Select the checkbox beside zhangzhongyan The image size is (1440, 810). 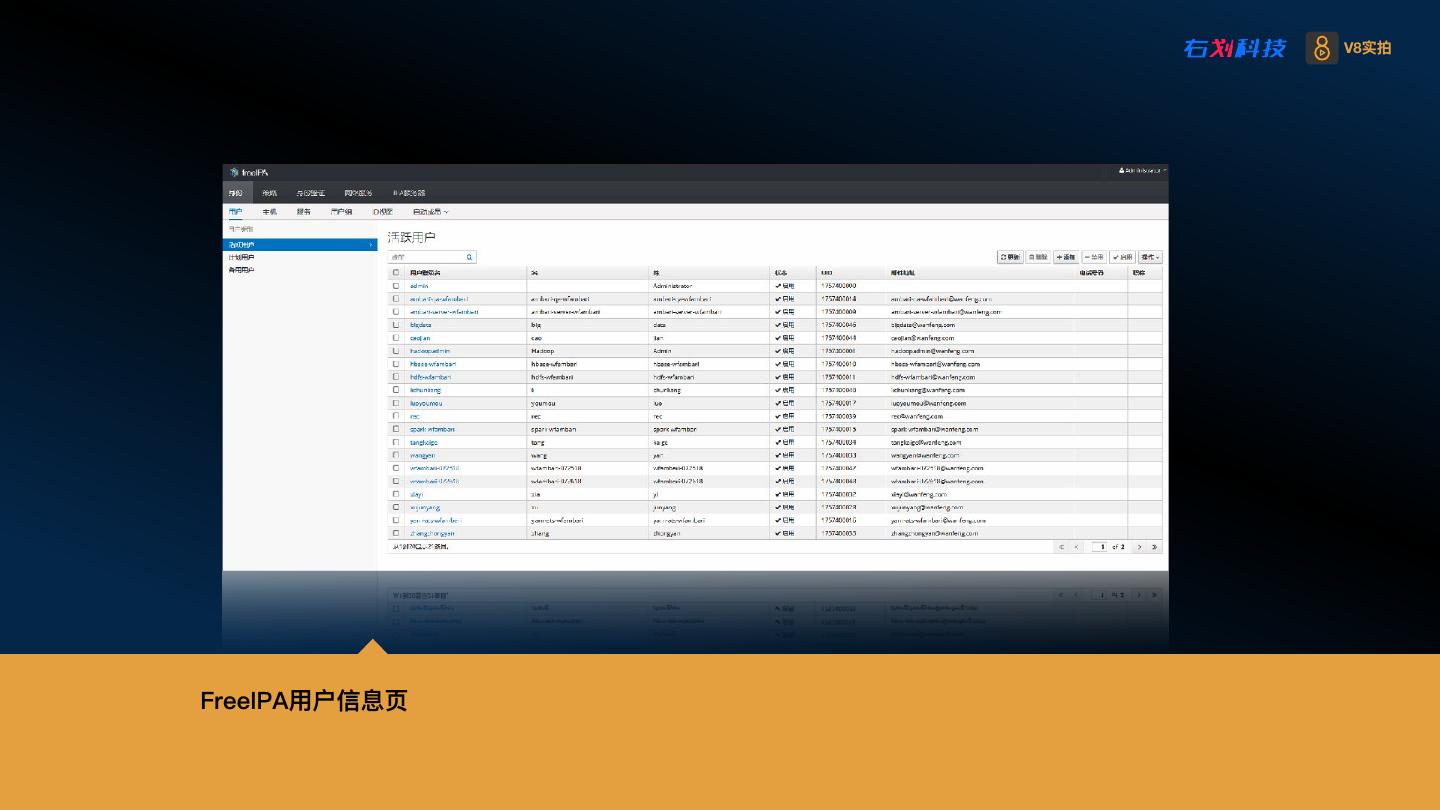(x=396, y=533)
